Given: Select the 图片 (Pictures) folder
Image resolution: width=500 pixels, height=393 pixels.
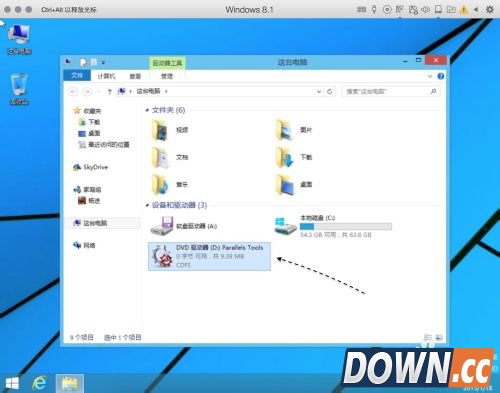Looking at the screenshot, I should 294,130.
